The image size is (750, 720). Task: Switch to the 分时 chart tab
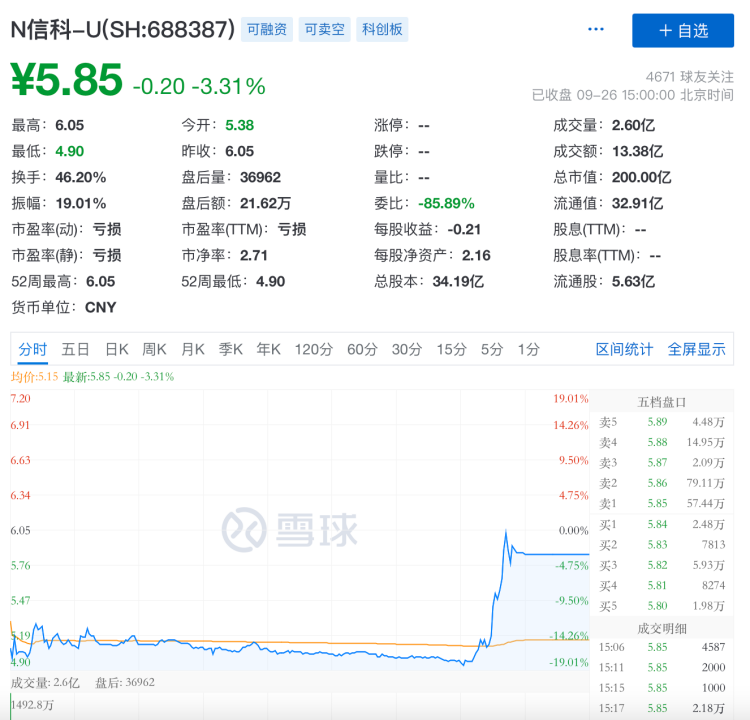(33, 349)
